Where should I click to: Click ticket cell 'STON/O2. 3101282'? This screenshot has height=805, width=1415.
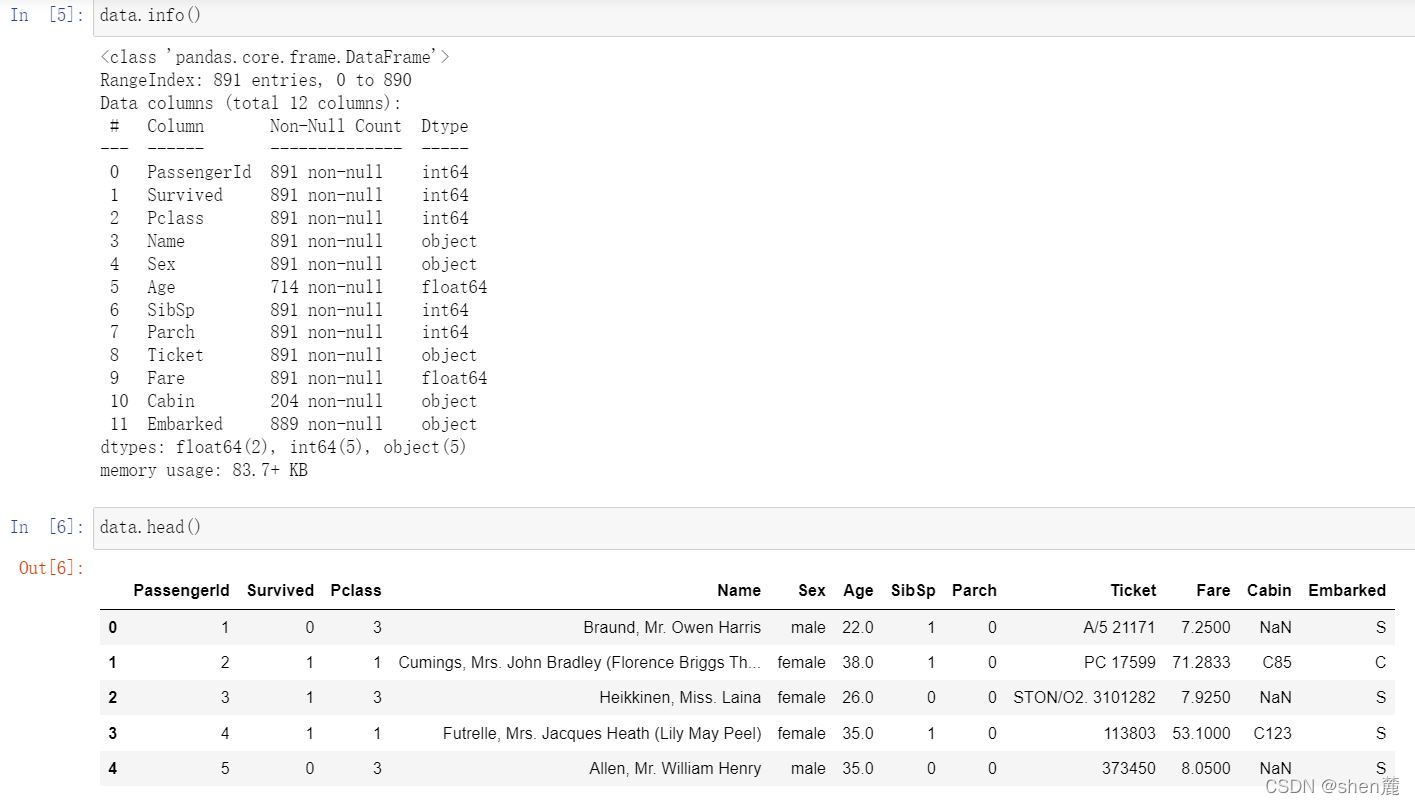coord(1085,697)
